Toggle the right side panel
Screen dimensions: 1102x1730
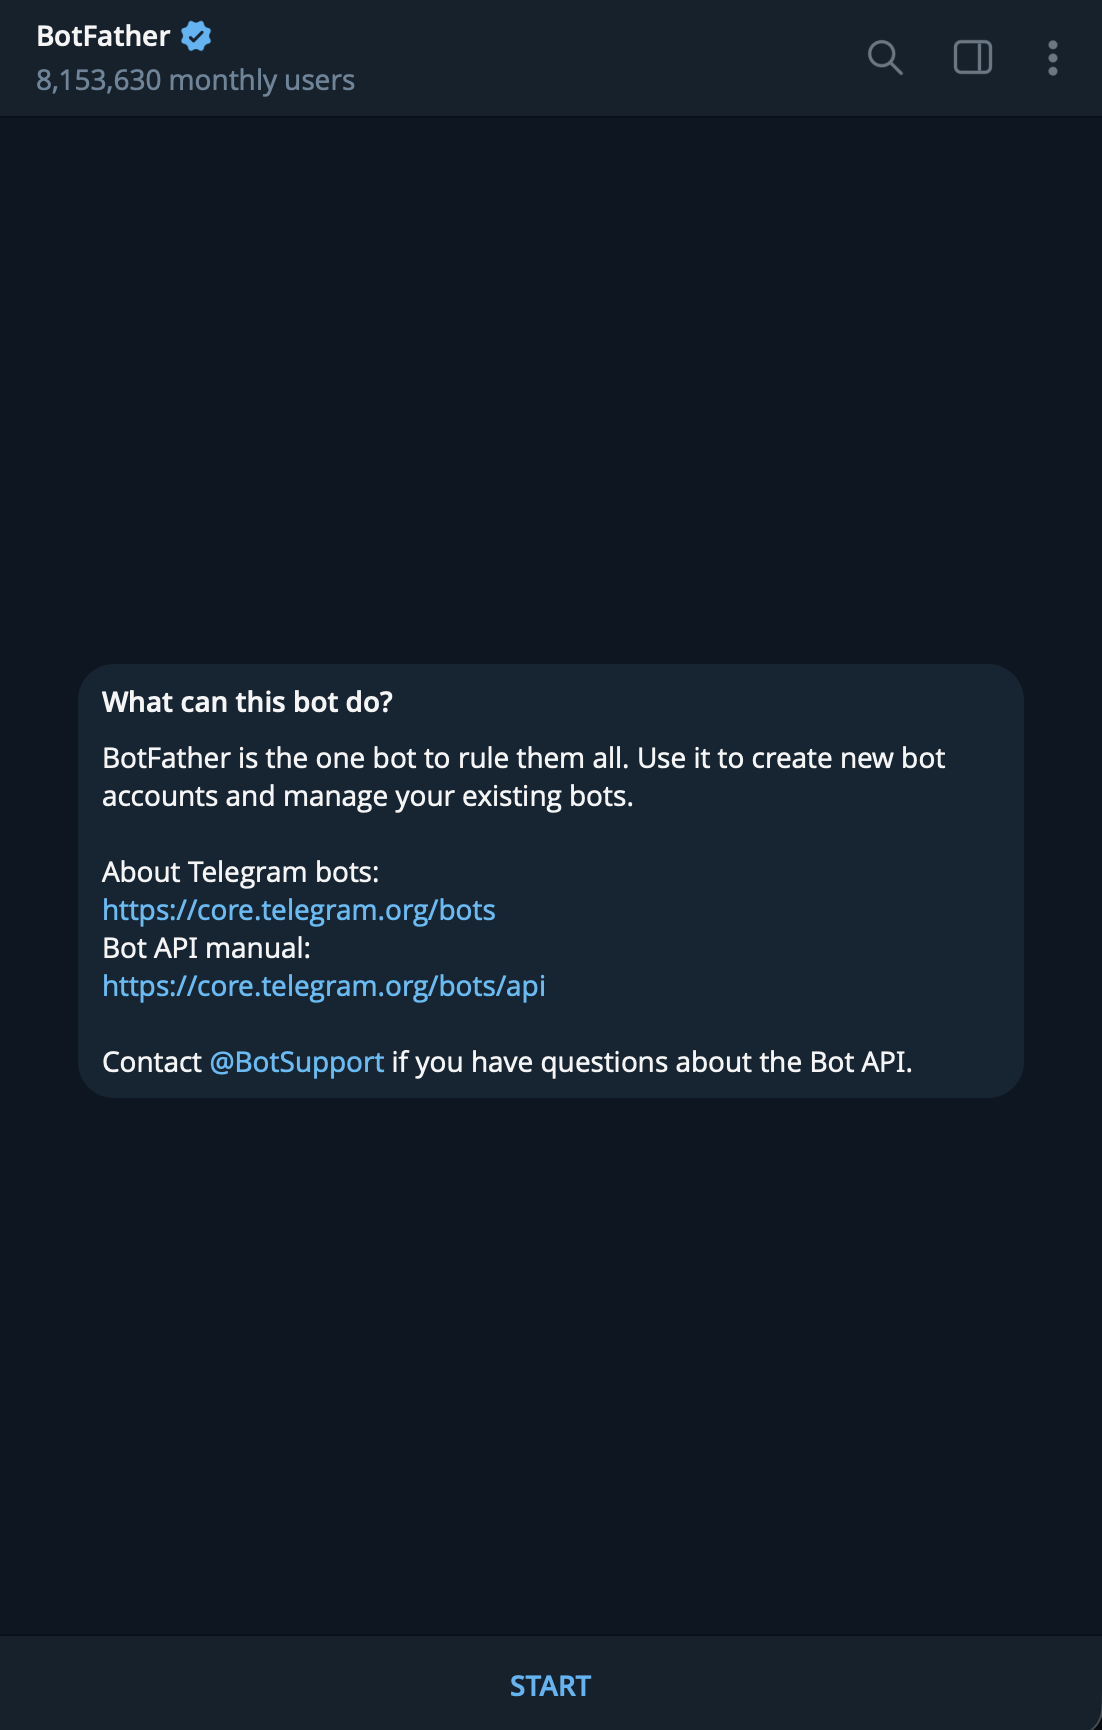(972, 58)
